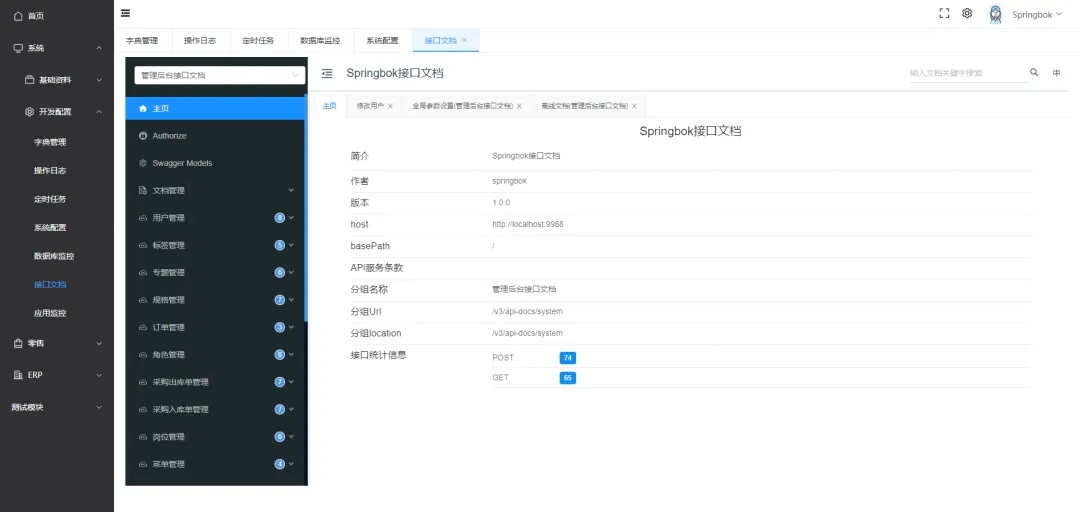Screen dimensions: 1080x512
Task: Expand the 订单管理 API group
Action: pos(215,327)
